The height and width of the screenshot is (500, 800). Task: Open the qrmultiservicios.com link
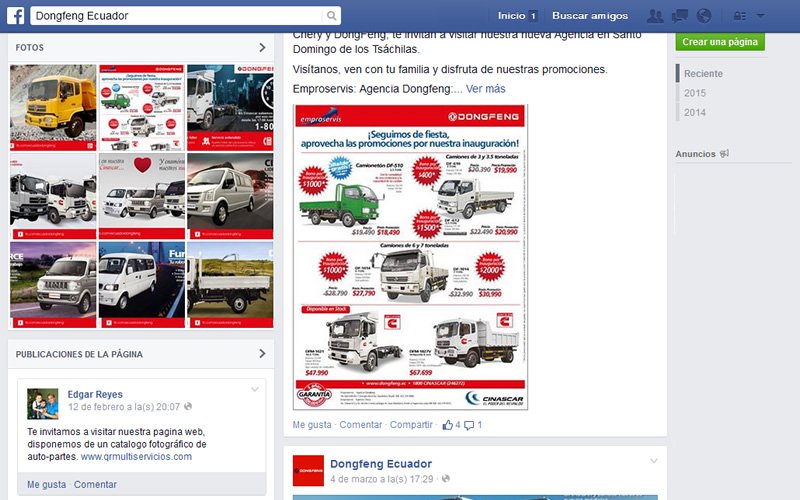click(x=136, y=457)
